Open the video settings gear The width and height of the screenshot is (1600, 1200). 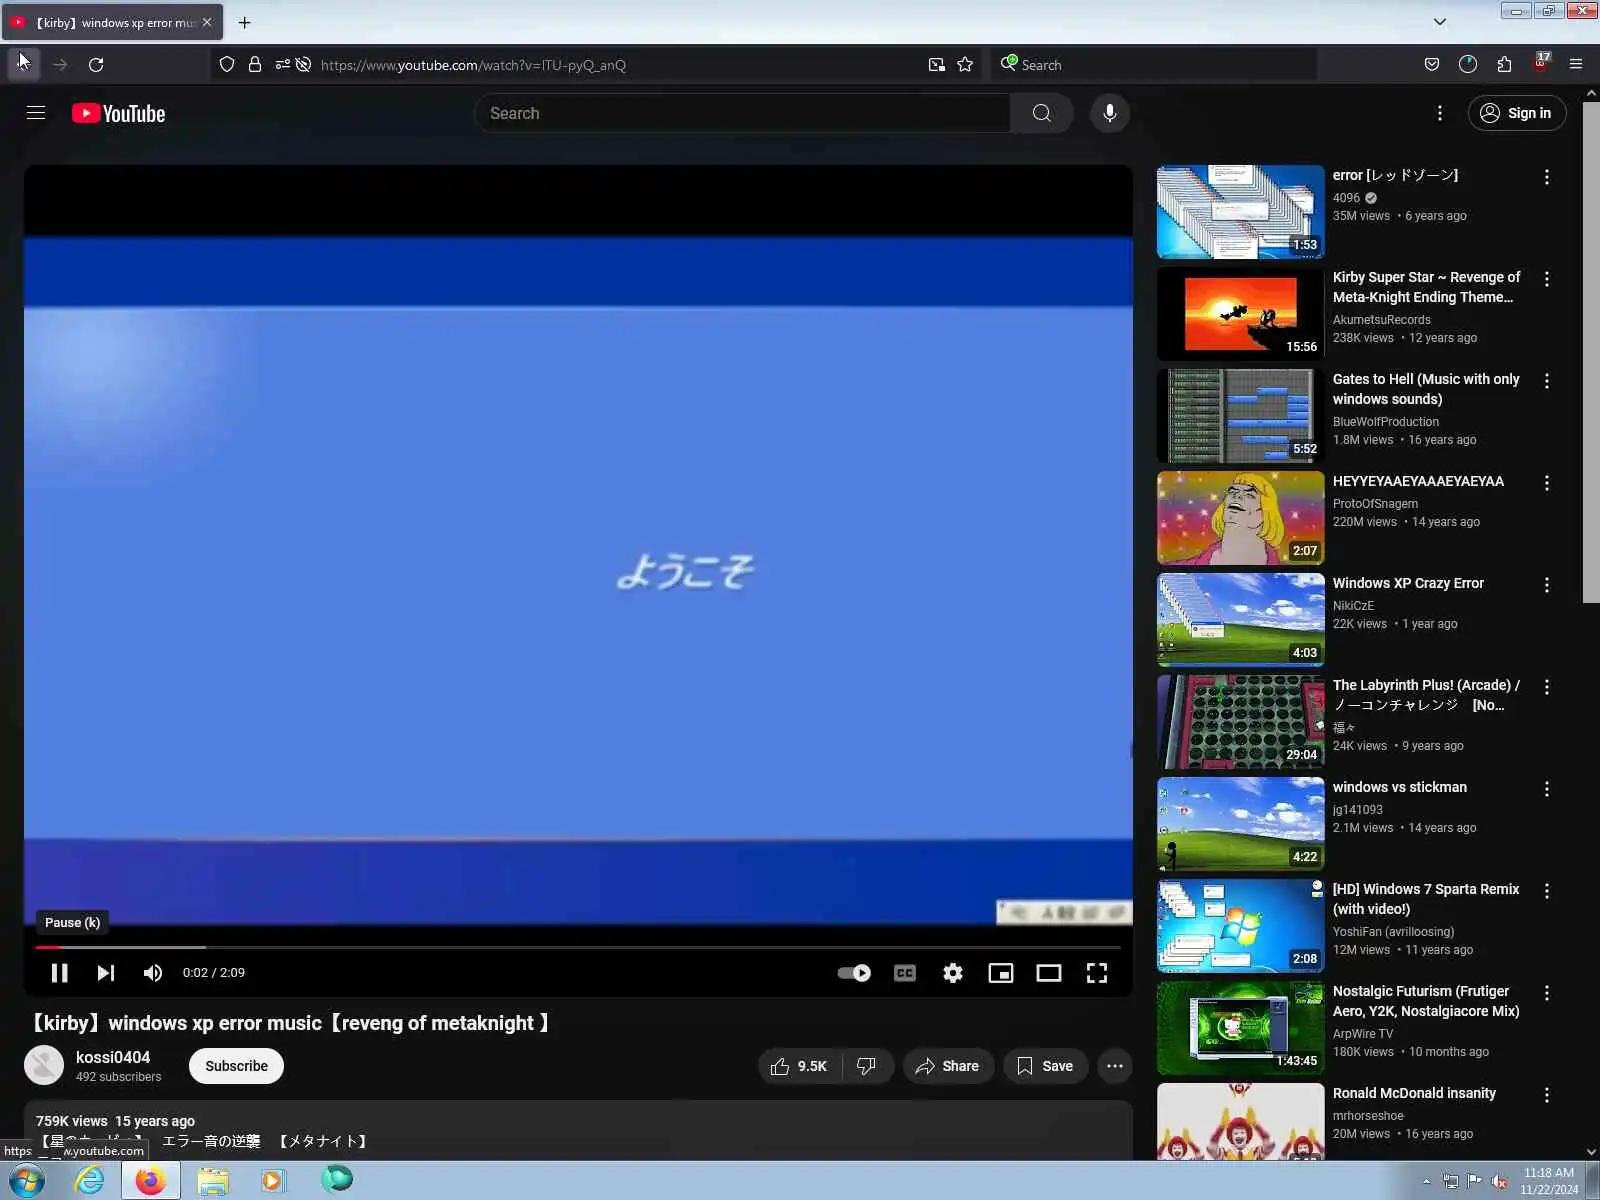click(x=953, y=973)
